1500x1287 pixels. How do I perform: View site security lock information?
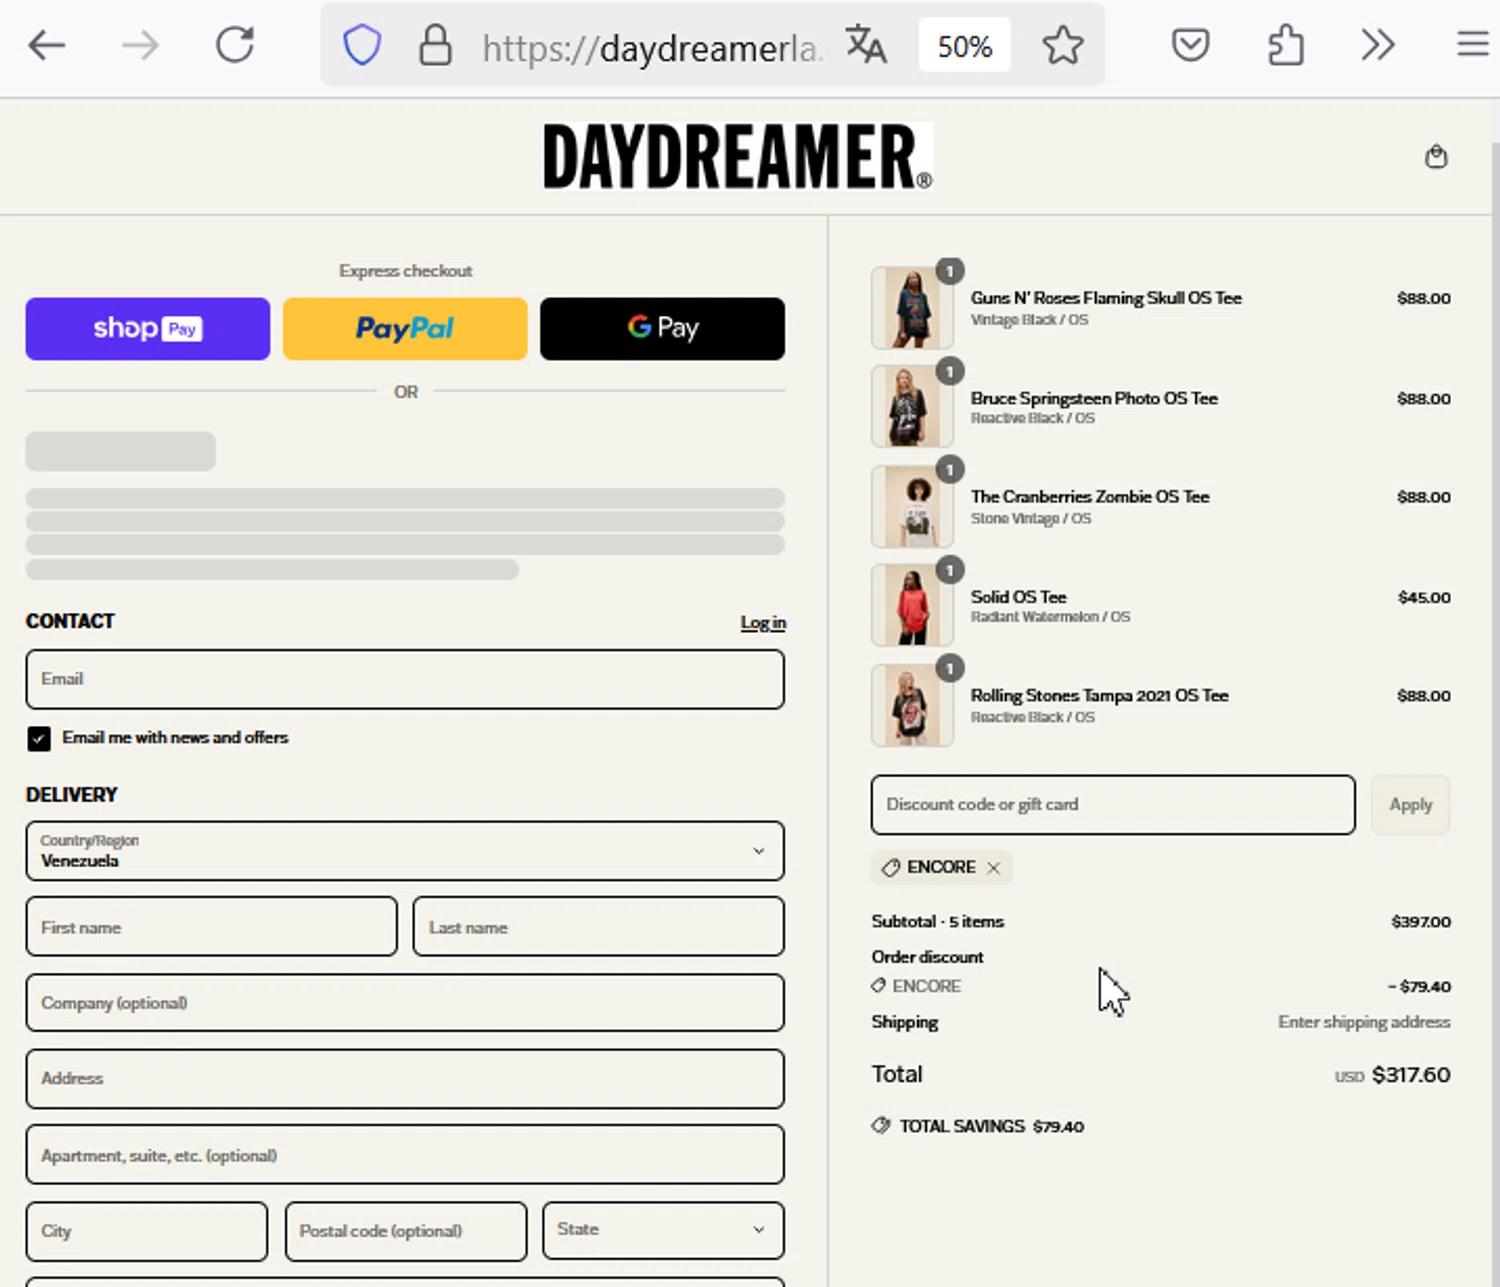[435, 45]
